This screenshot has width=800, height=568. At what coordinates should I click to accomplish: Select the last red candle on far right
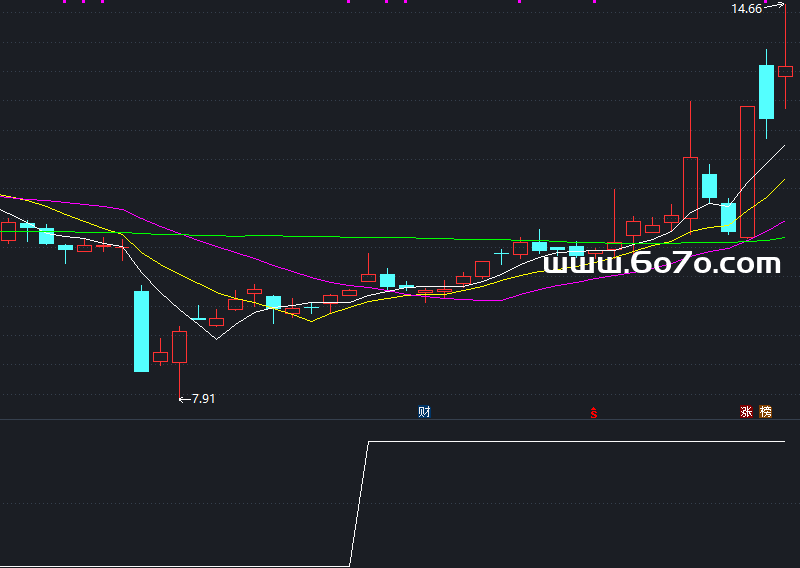(x=785, y=71)
